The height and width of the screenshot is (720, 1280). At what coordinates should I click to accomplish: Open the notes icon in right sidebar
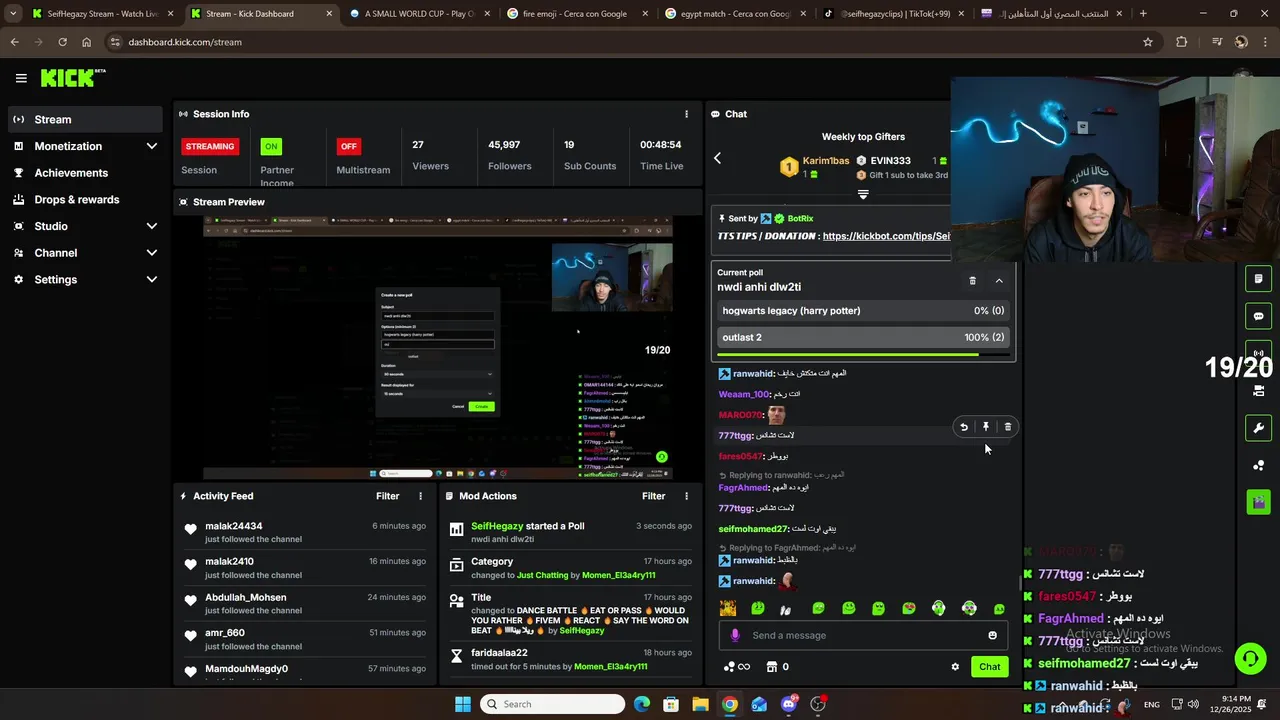(1258, 279)
